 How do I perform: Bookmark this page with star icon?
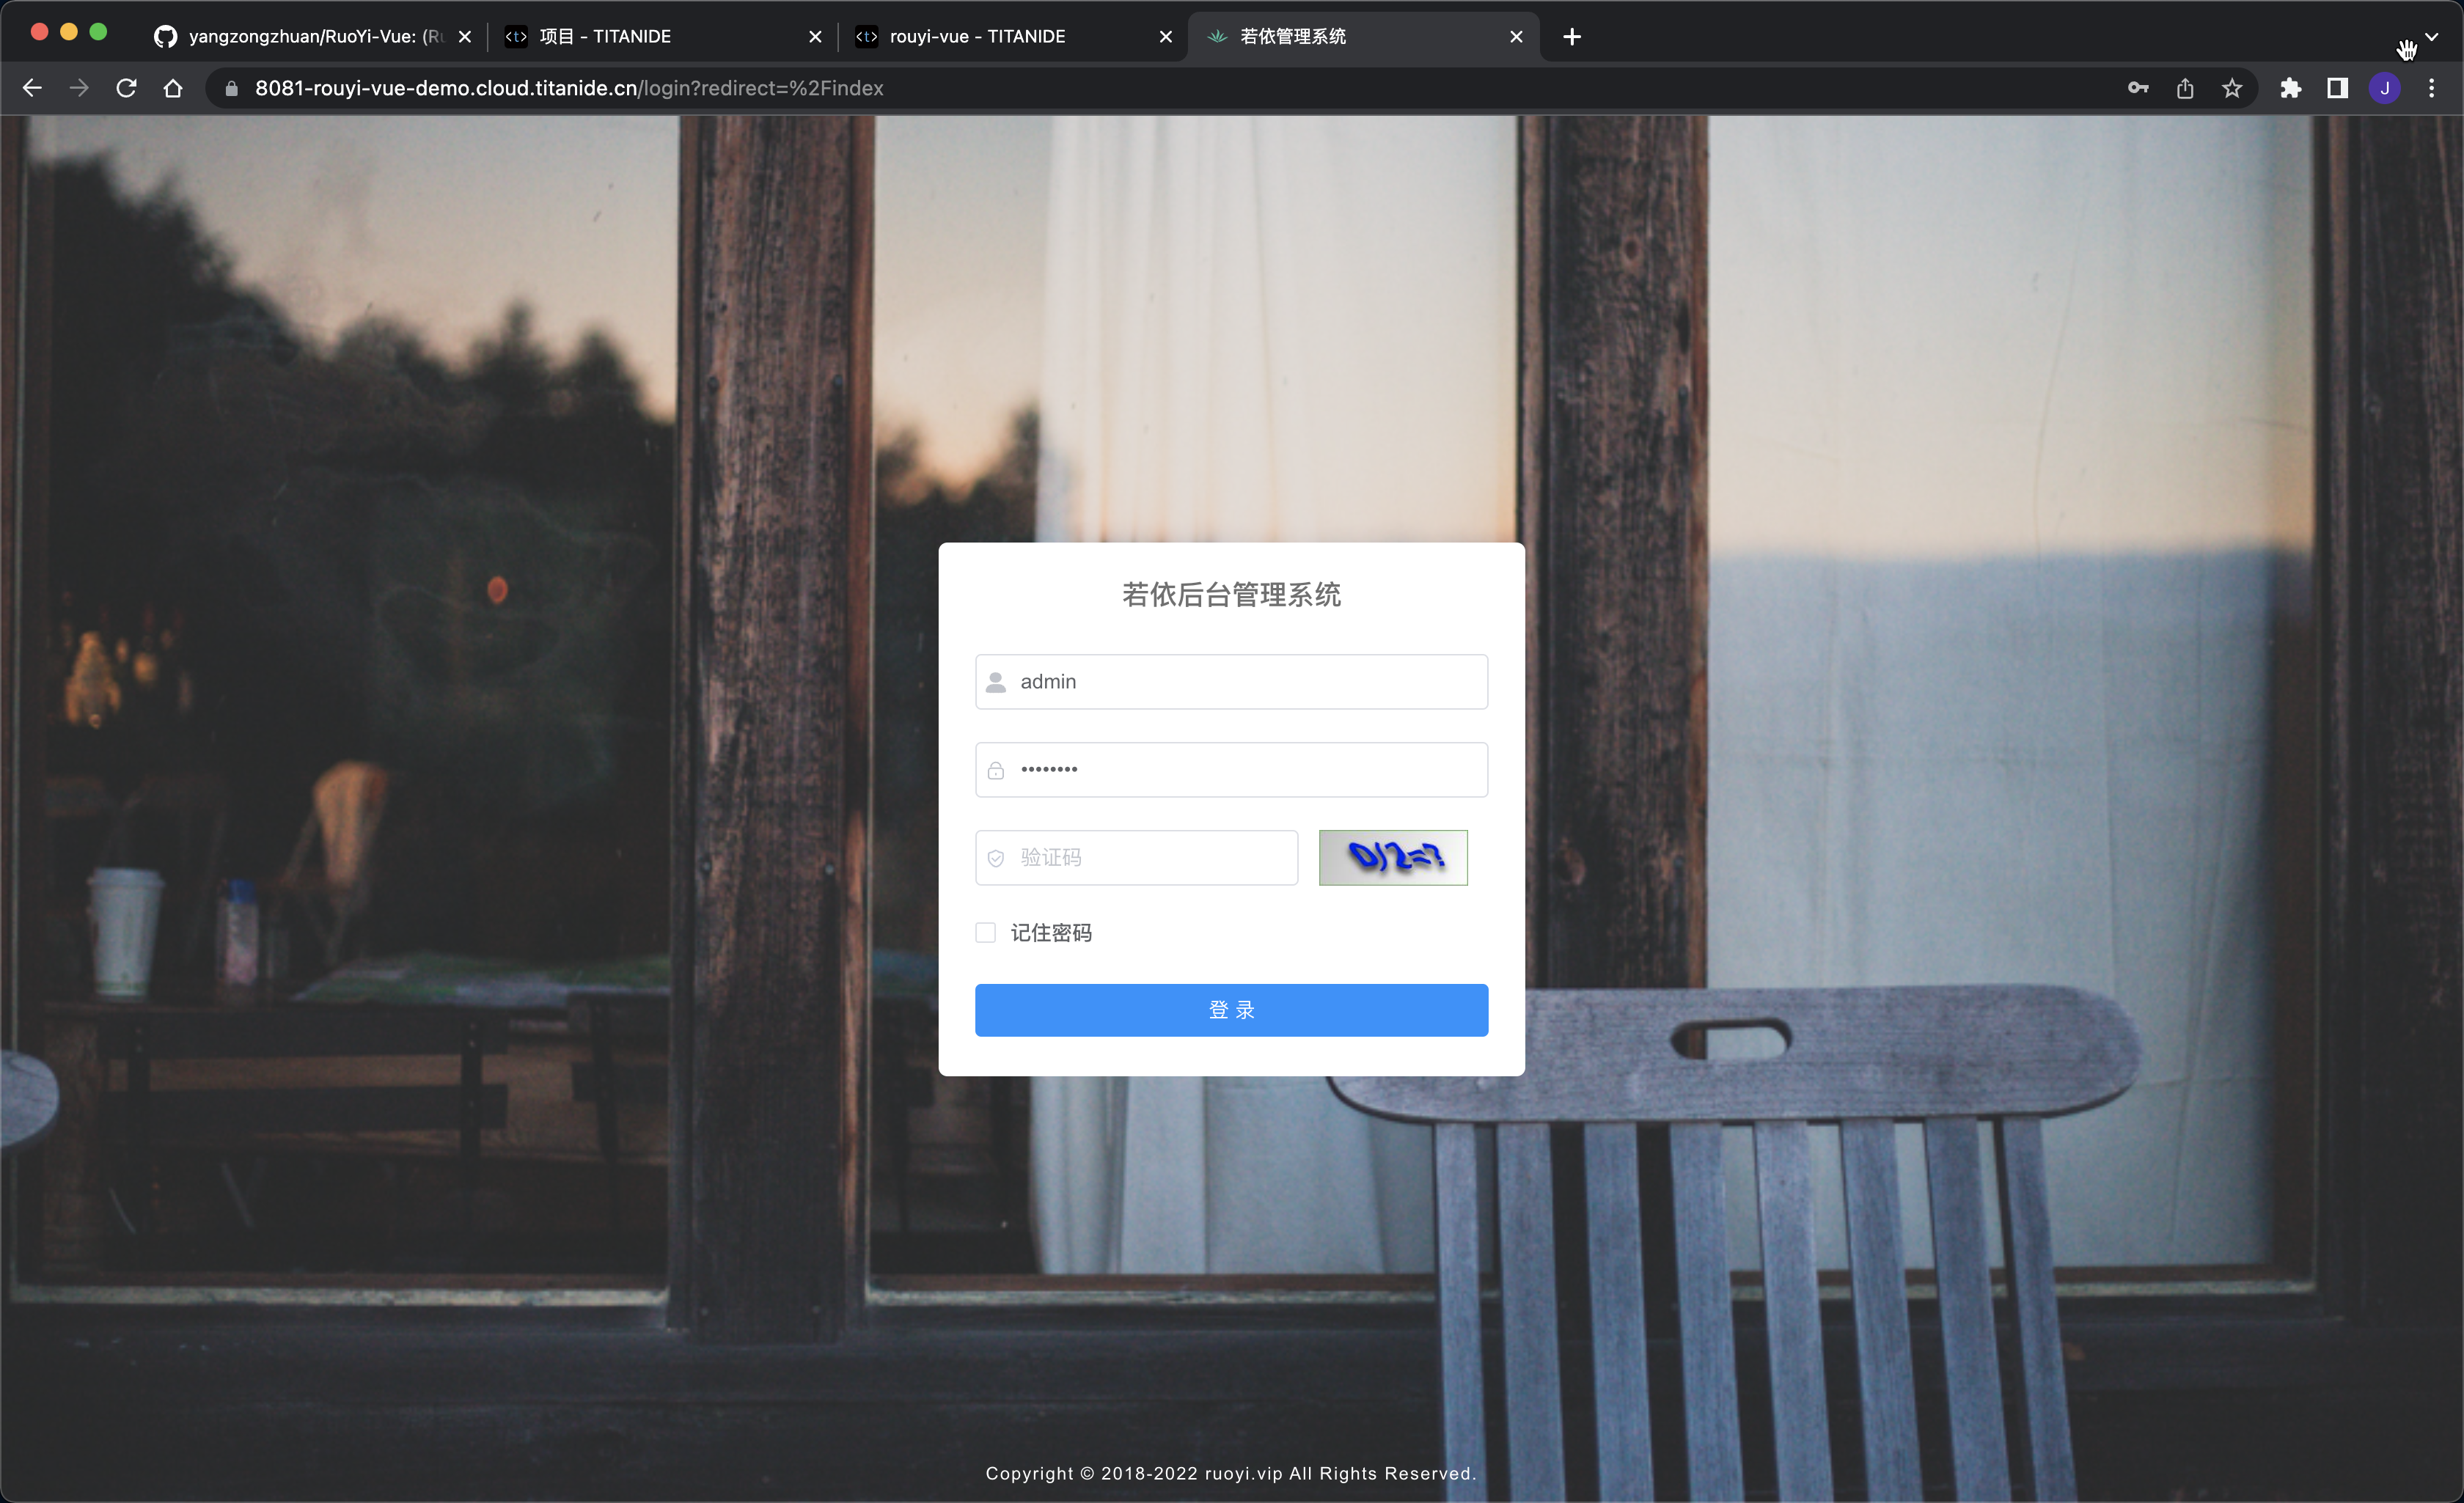tap(2232, 88)
